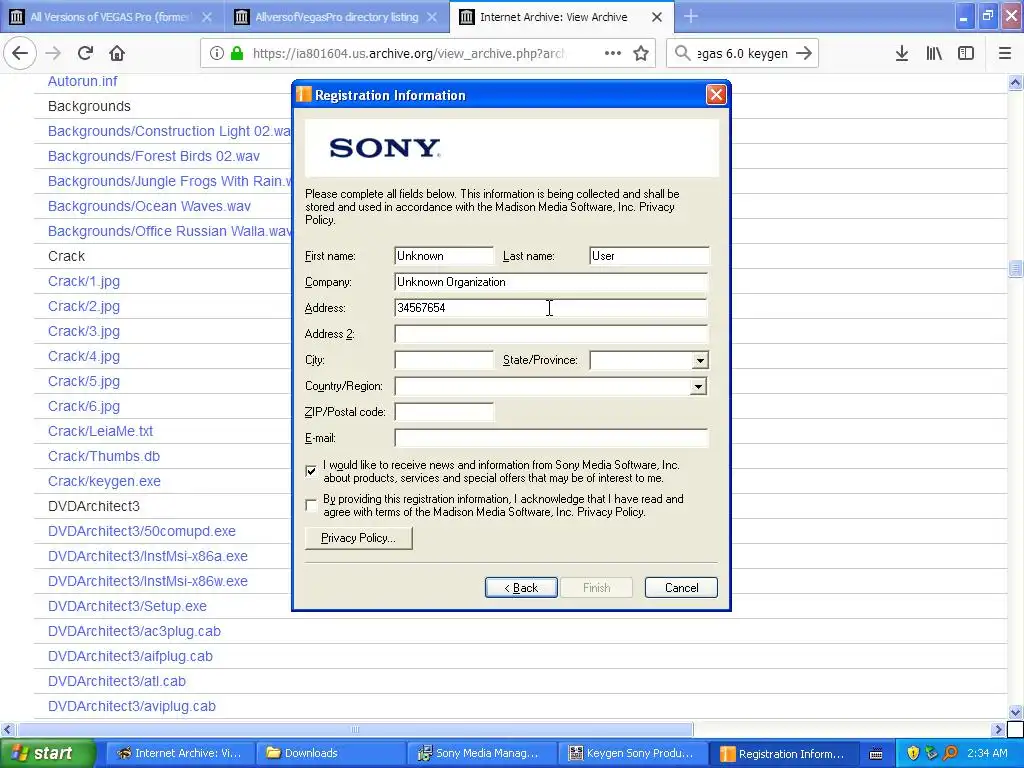Click the Cancel button in dialog
This screenshot has height=768, width=1024.
(681, 588)
